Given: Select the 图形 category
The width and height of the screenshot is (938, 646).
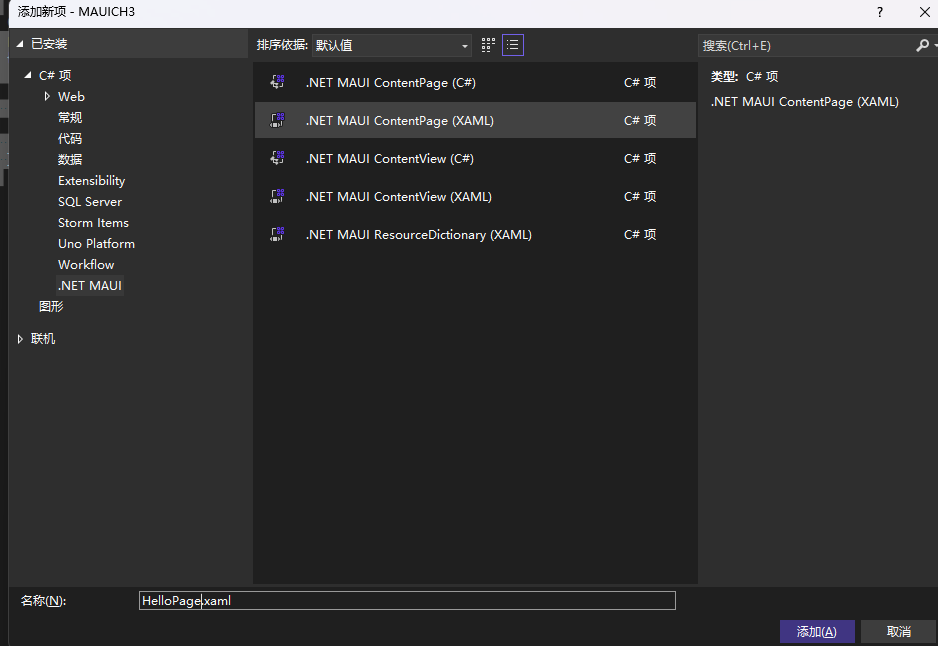Looking at the screenshot, I should pos(50,306).
